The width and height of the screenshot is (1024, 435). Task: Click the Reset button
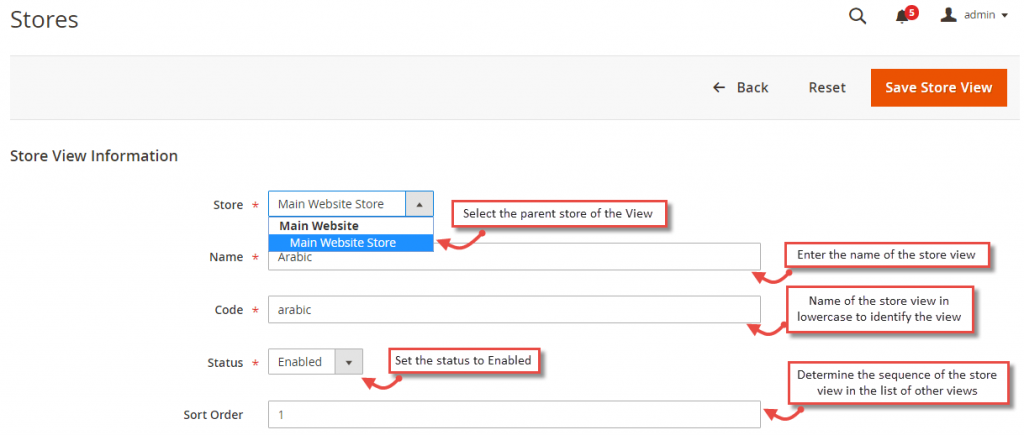pyautogui.click(x=827, y=88)
